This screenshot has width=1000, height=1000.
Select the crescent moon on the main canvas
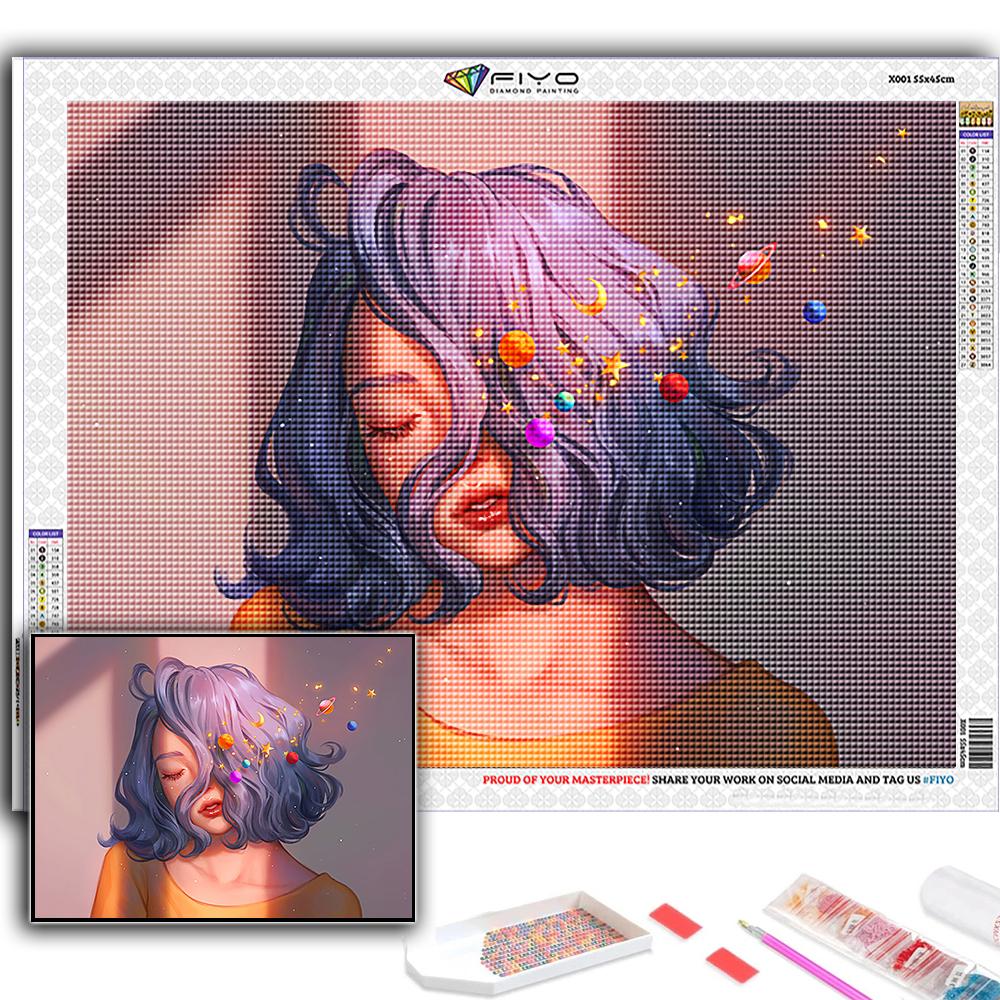click(595, 294)
